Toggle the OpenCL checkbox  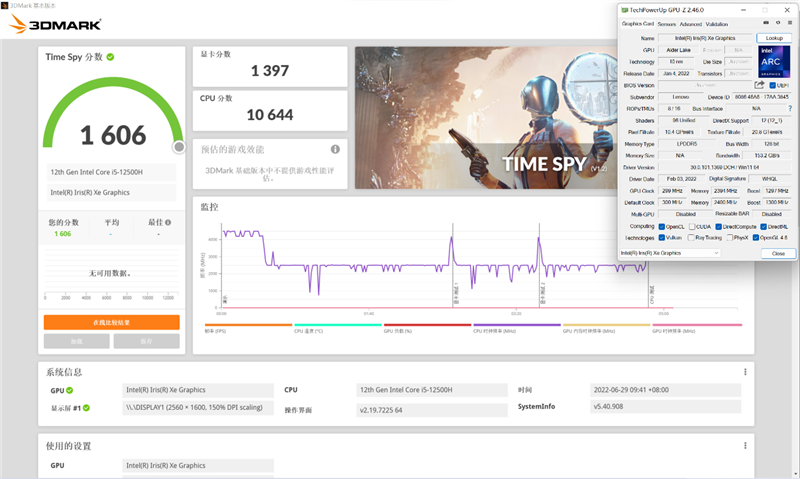(x=662, y=226)
